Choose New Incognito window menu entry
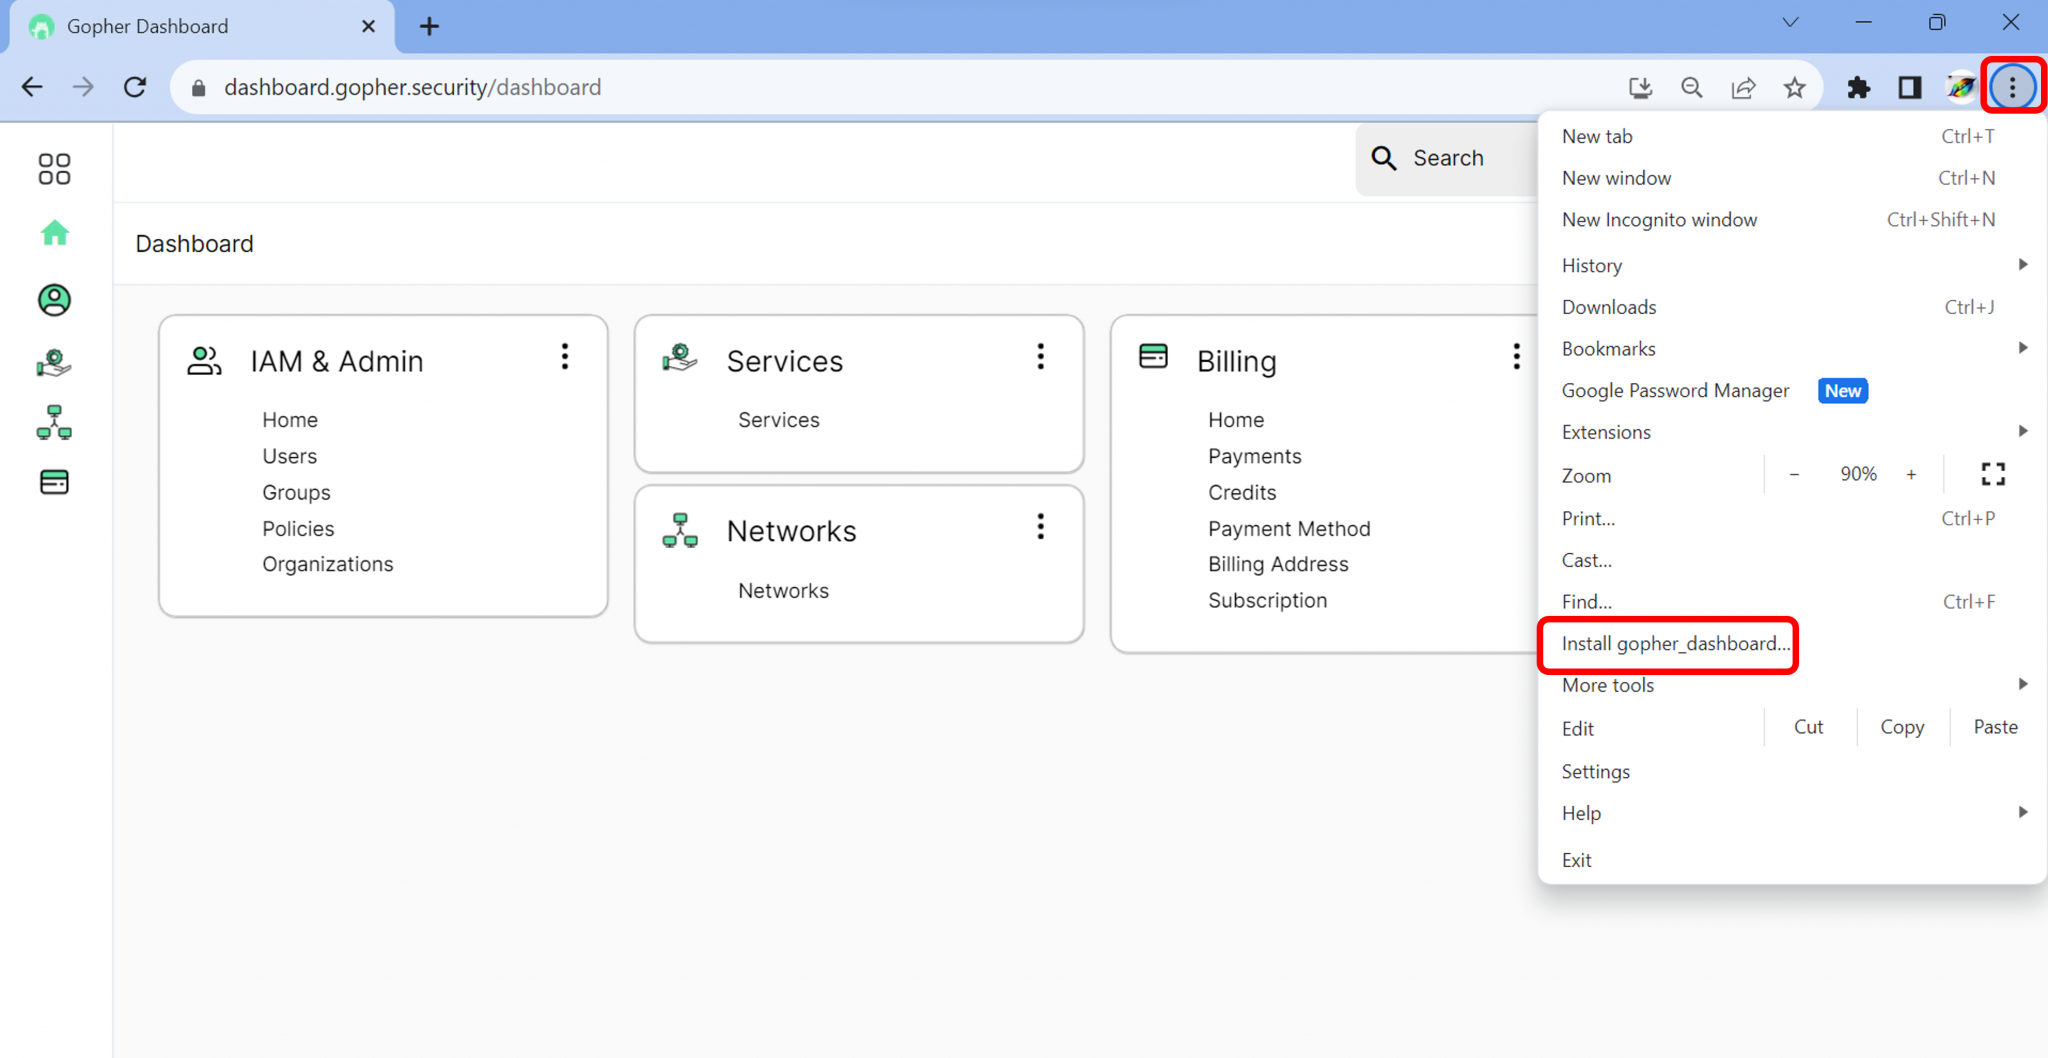The height and width of the screenshot is (1058, 2048). click(1659, 220)
